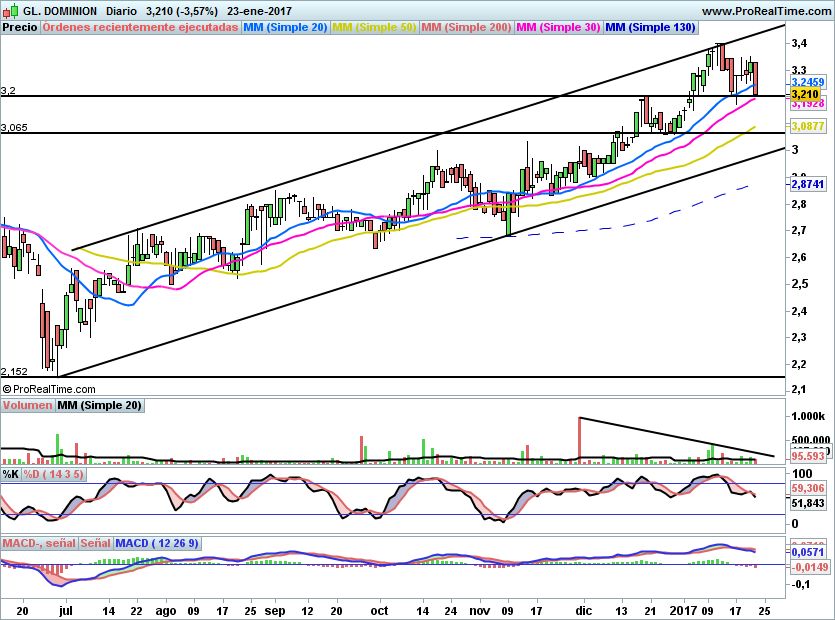Select the blue MM (Simple 20) price label

(x=285, y=27)
